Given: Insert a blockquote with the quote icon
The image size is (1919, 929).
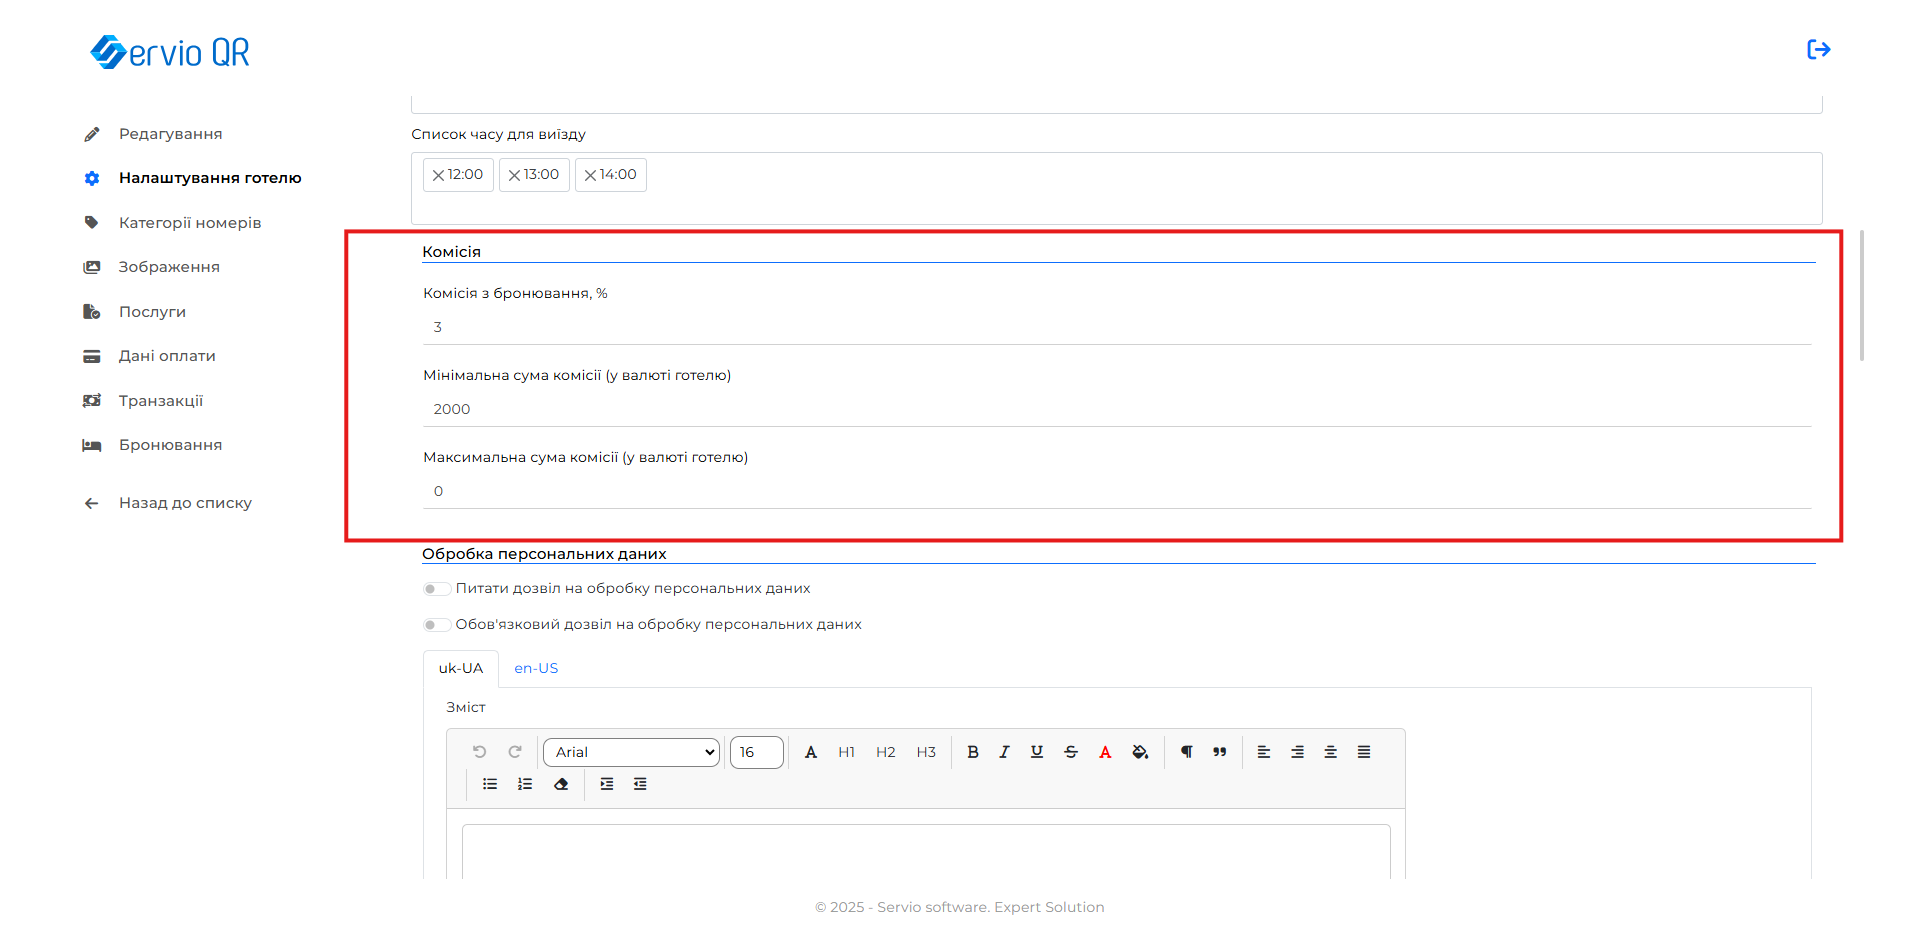Looking at the screenshot, I should pyautogui.click(x=1219, y=752).
